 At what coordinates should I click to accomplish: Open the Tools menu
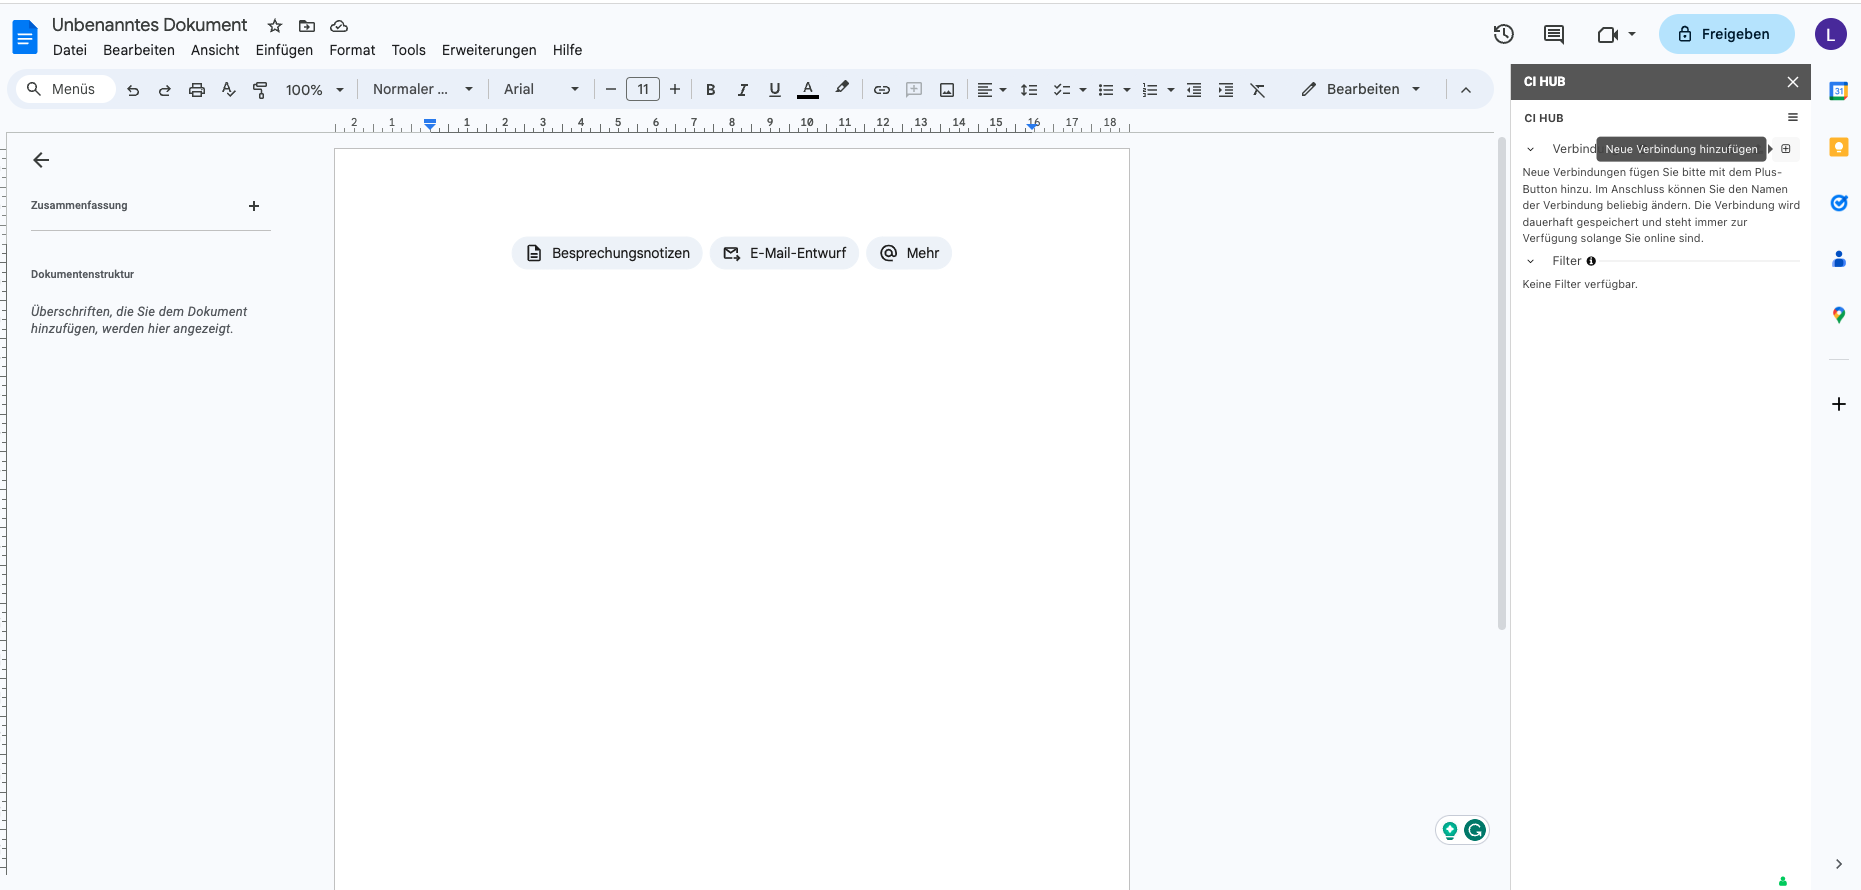pos(409,50)
